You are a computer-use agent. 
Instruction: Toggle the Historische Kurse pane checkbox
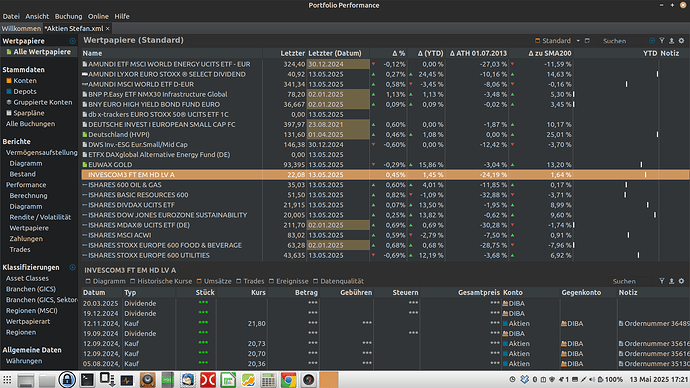[x=132, y=281]
